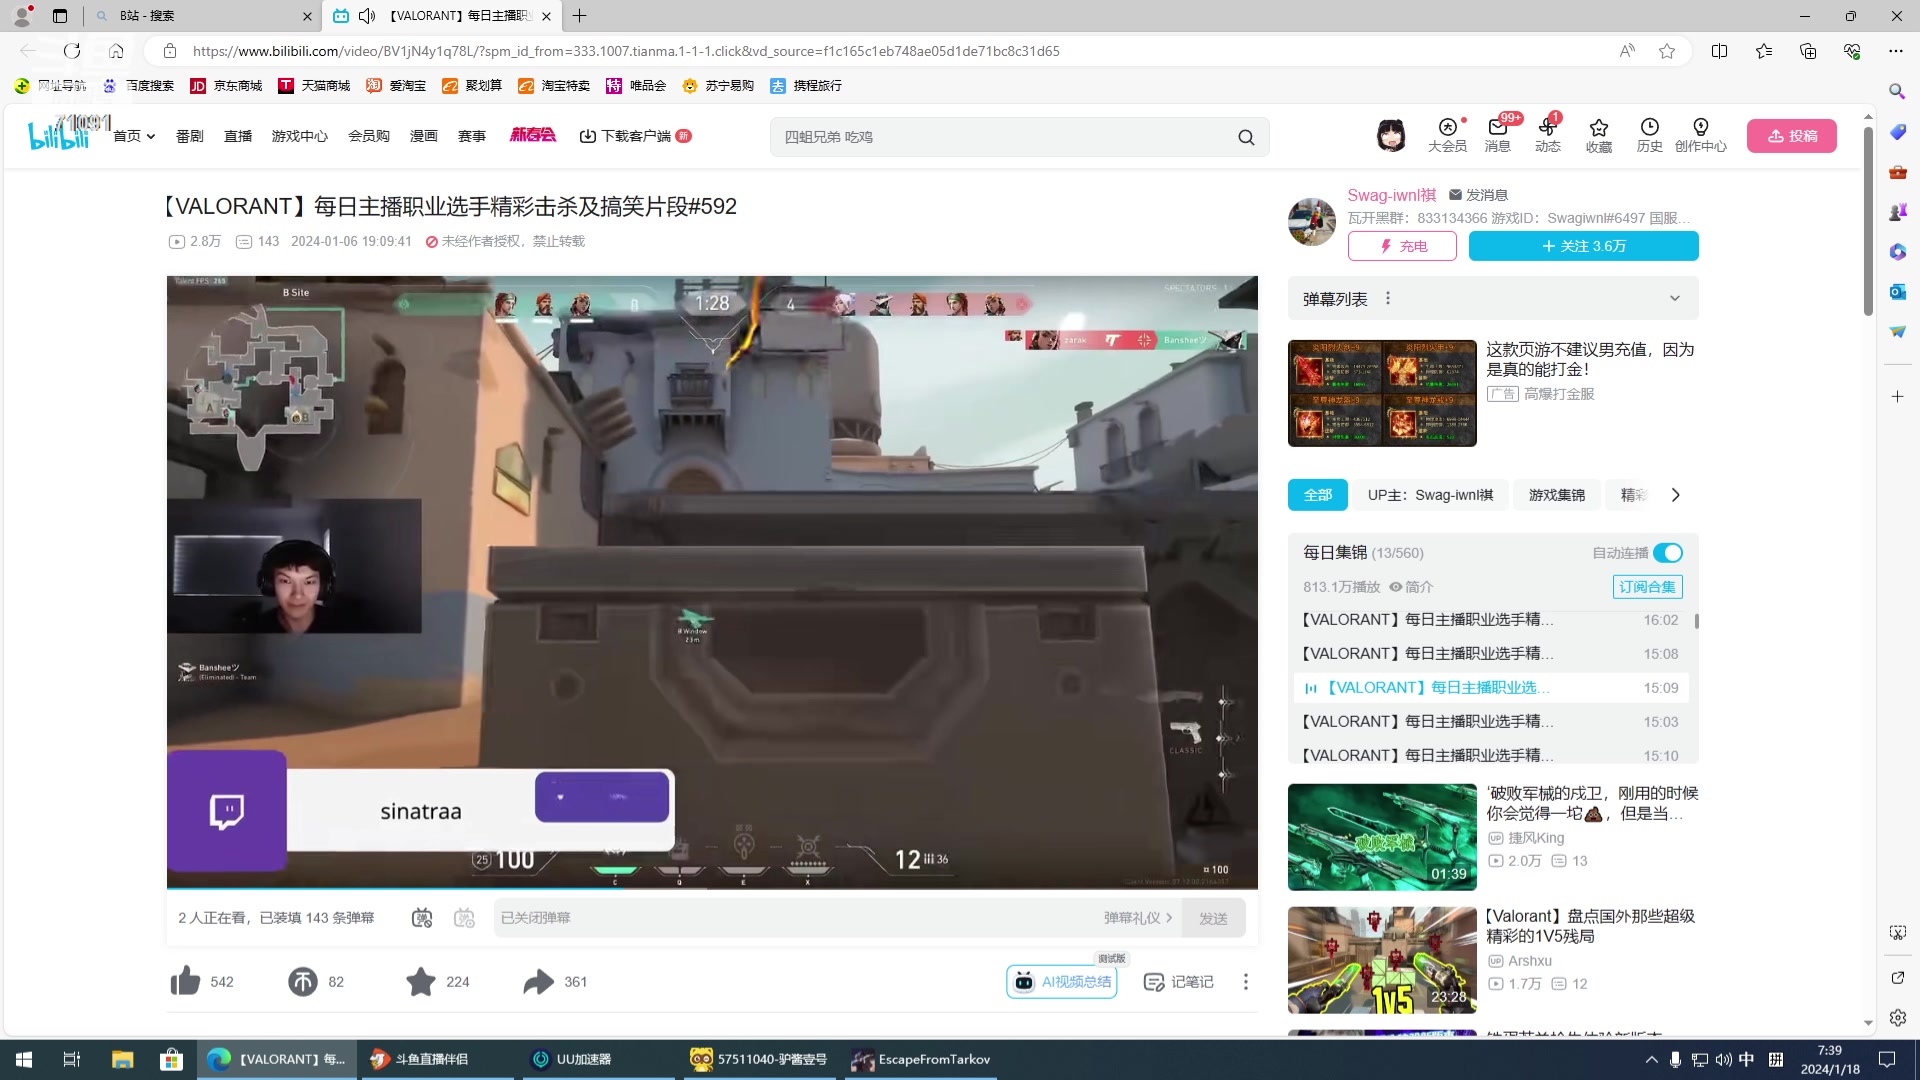Select the 全部 filter tab

[1318, 495]
